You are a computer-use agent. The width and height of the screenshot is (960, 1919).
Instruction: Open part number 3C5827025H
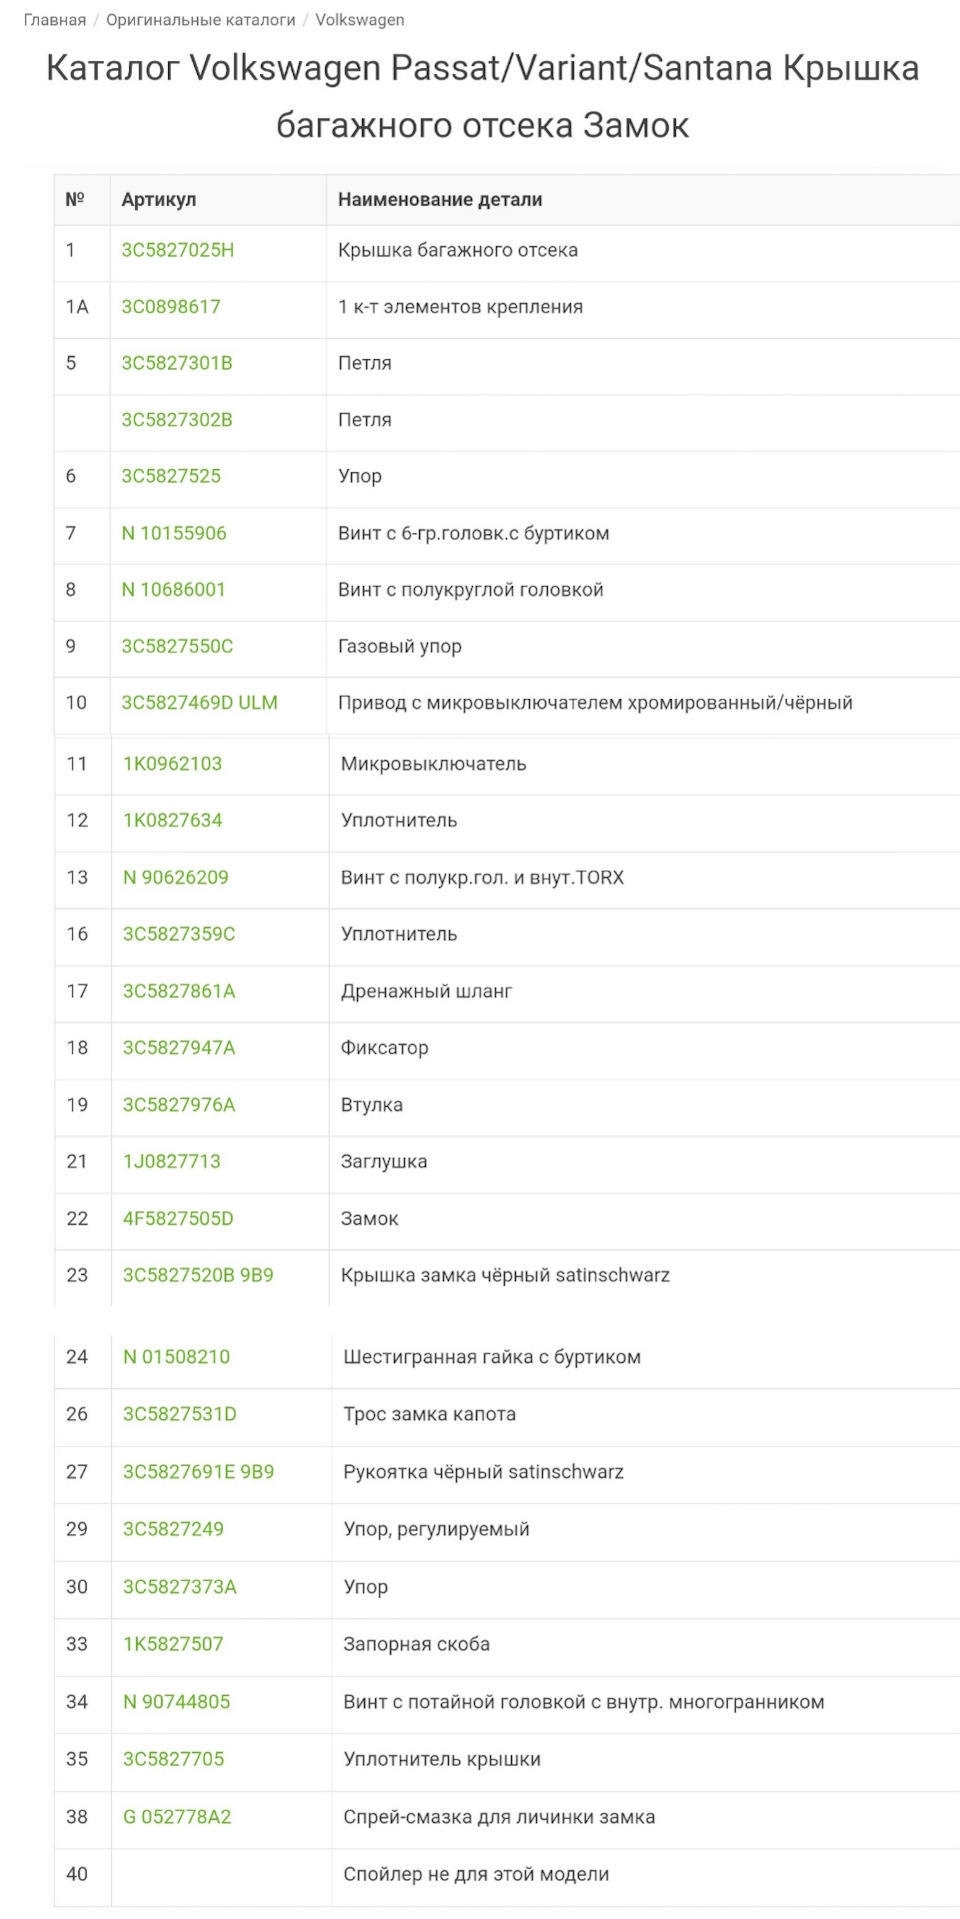(178, 250)
